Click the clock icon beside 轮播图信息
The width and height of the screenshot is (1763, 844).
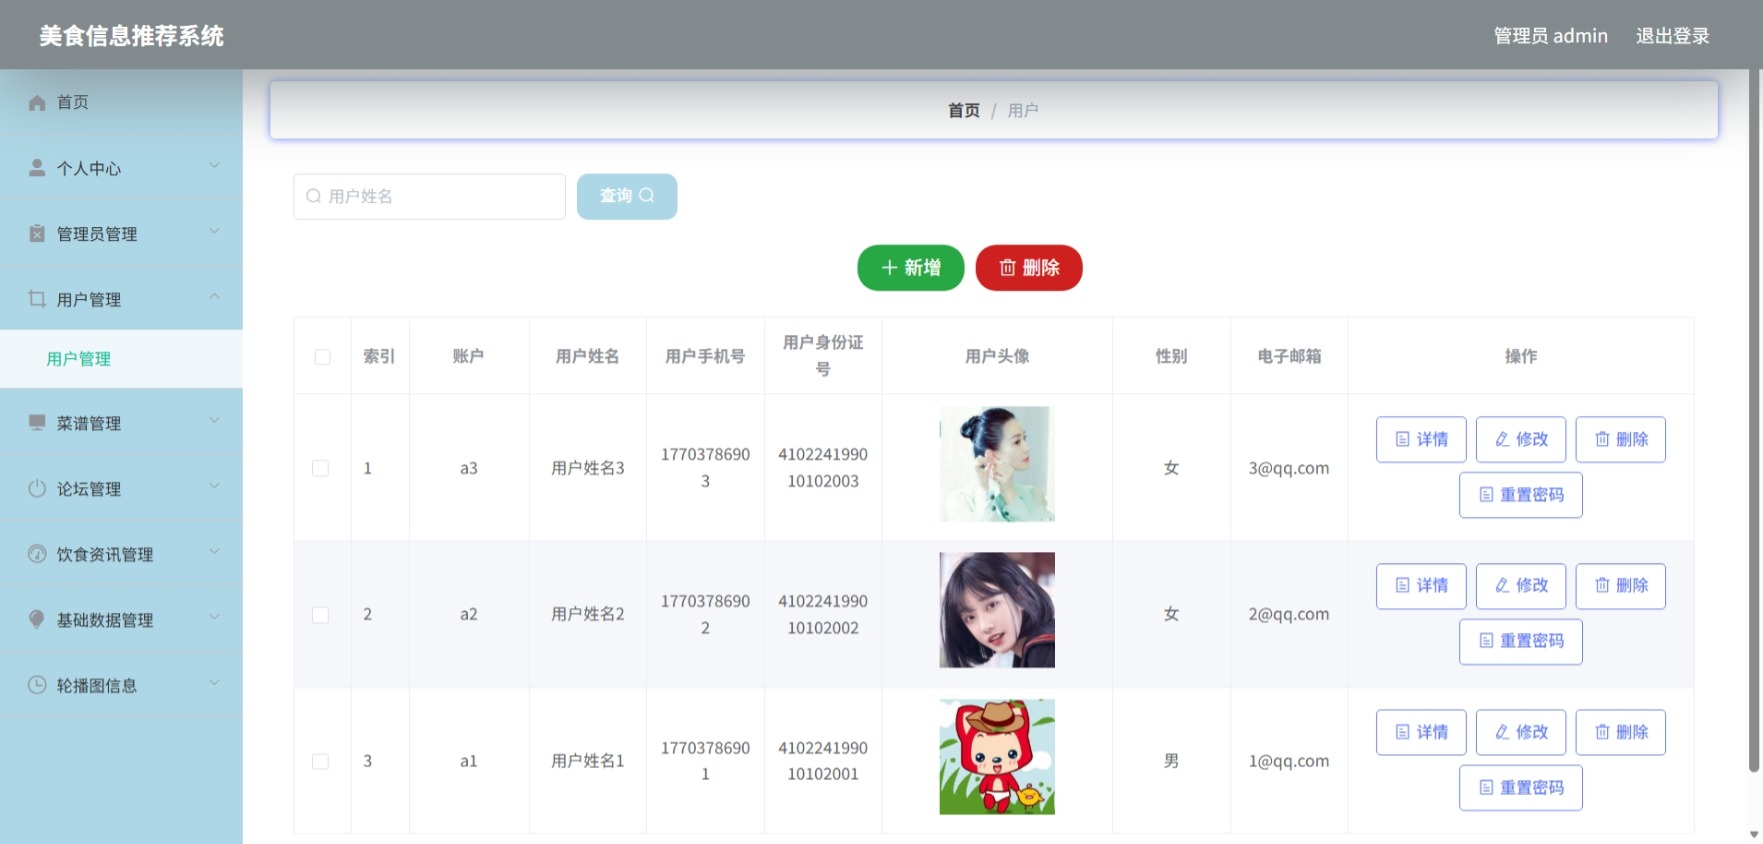pyautogui.click(x=37, y=684)
